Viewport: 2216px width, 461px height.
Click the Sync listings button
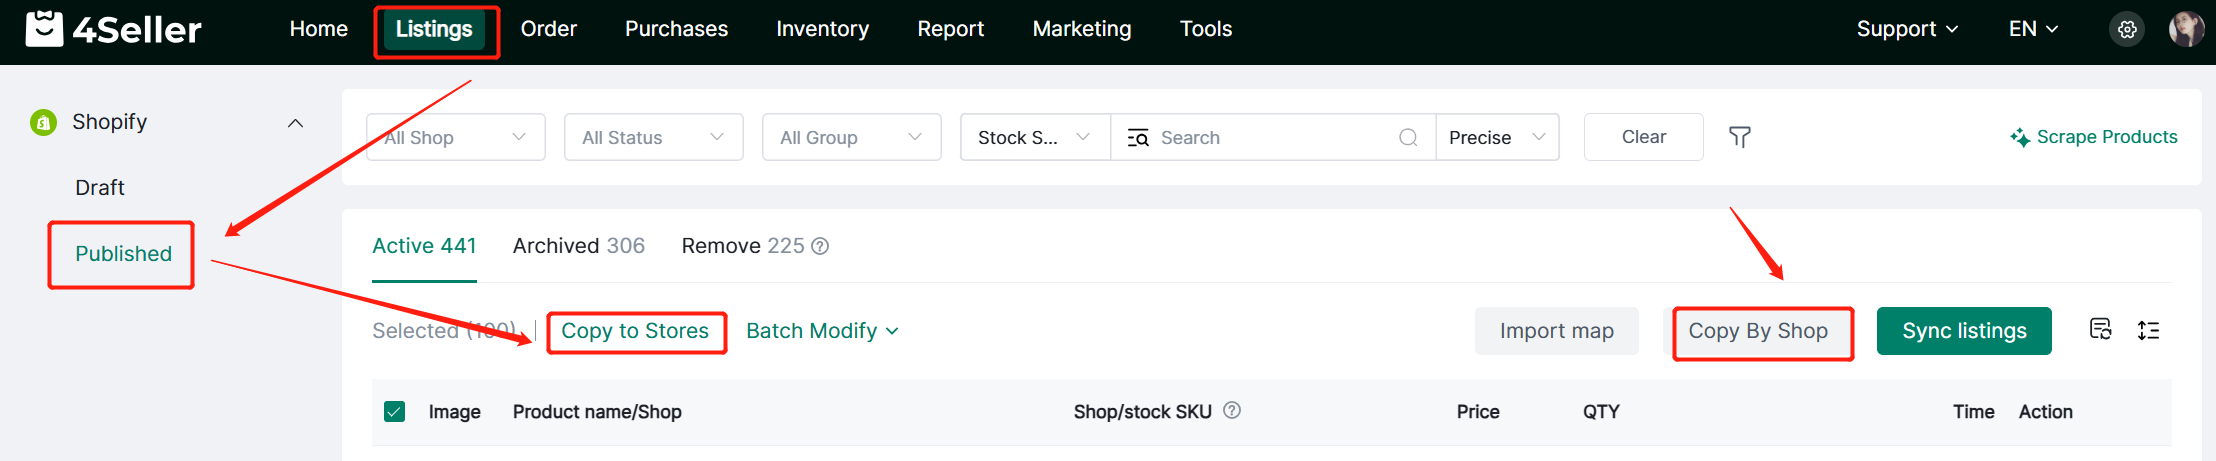click(1963, 331)
